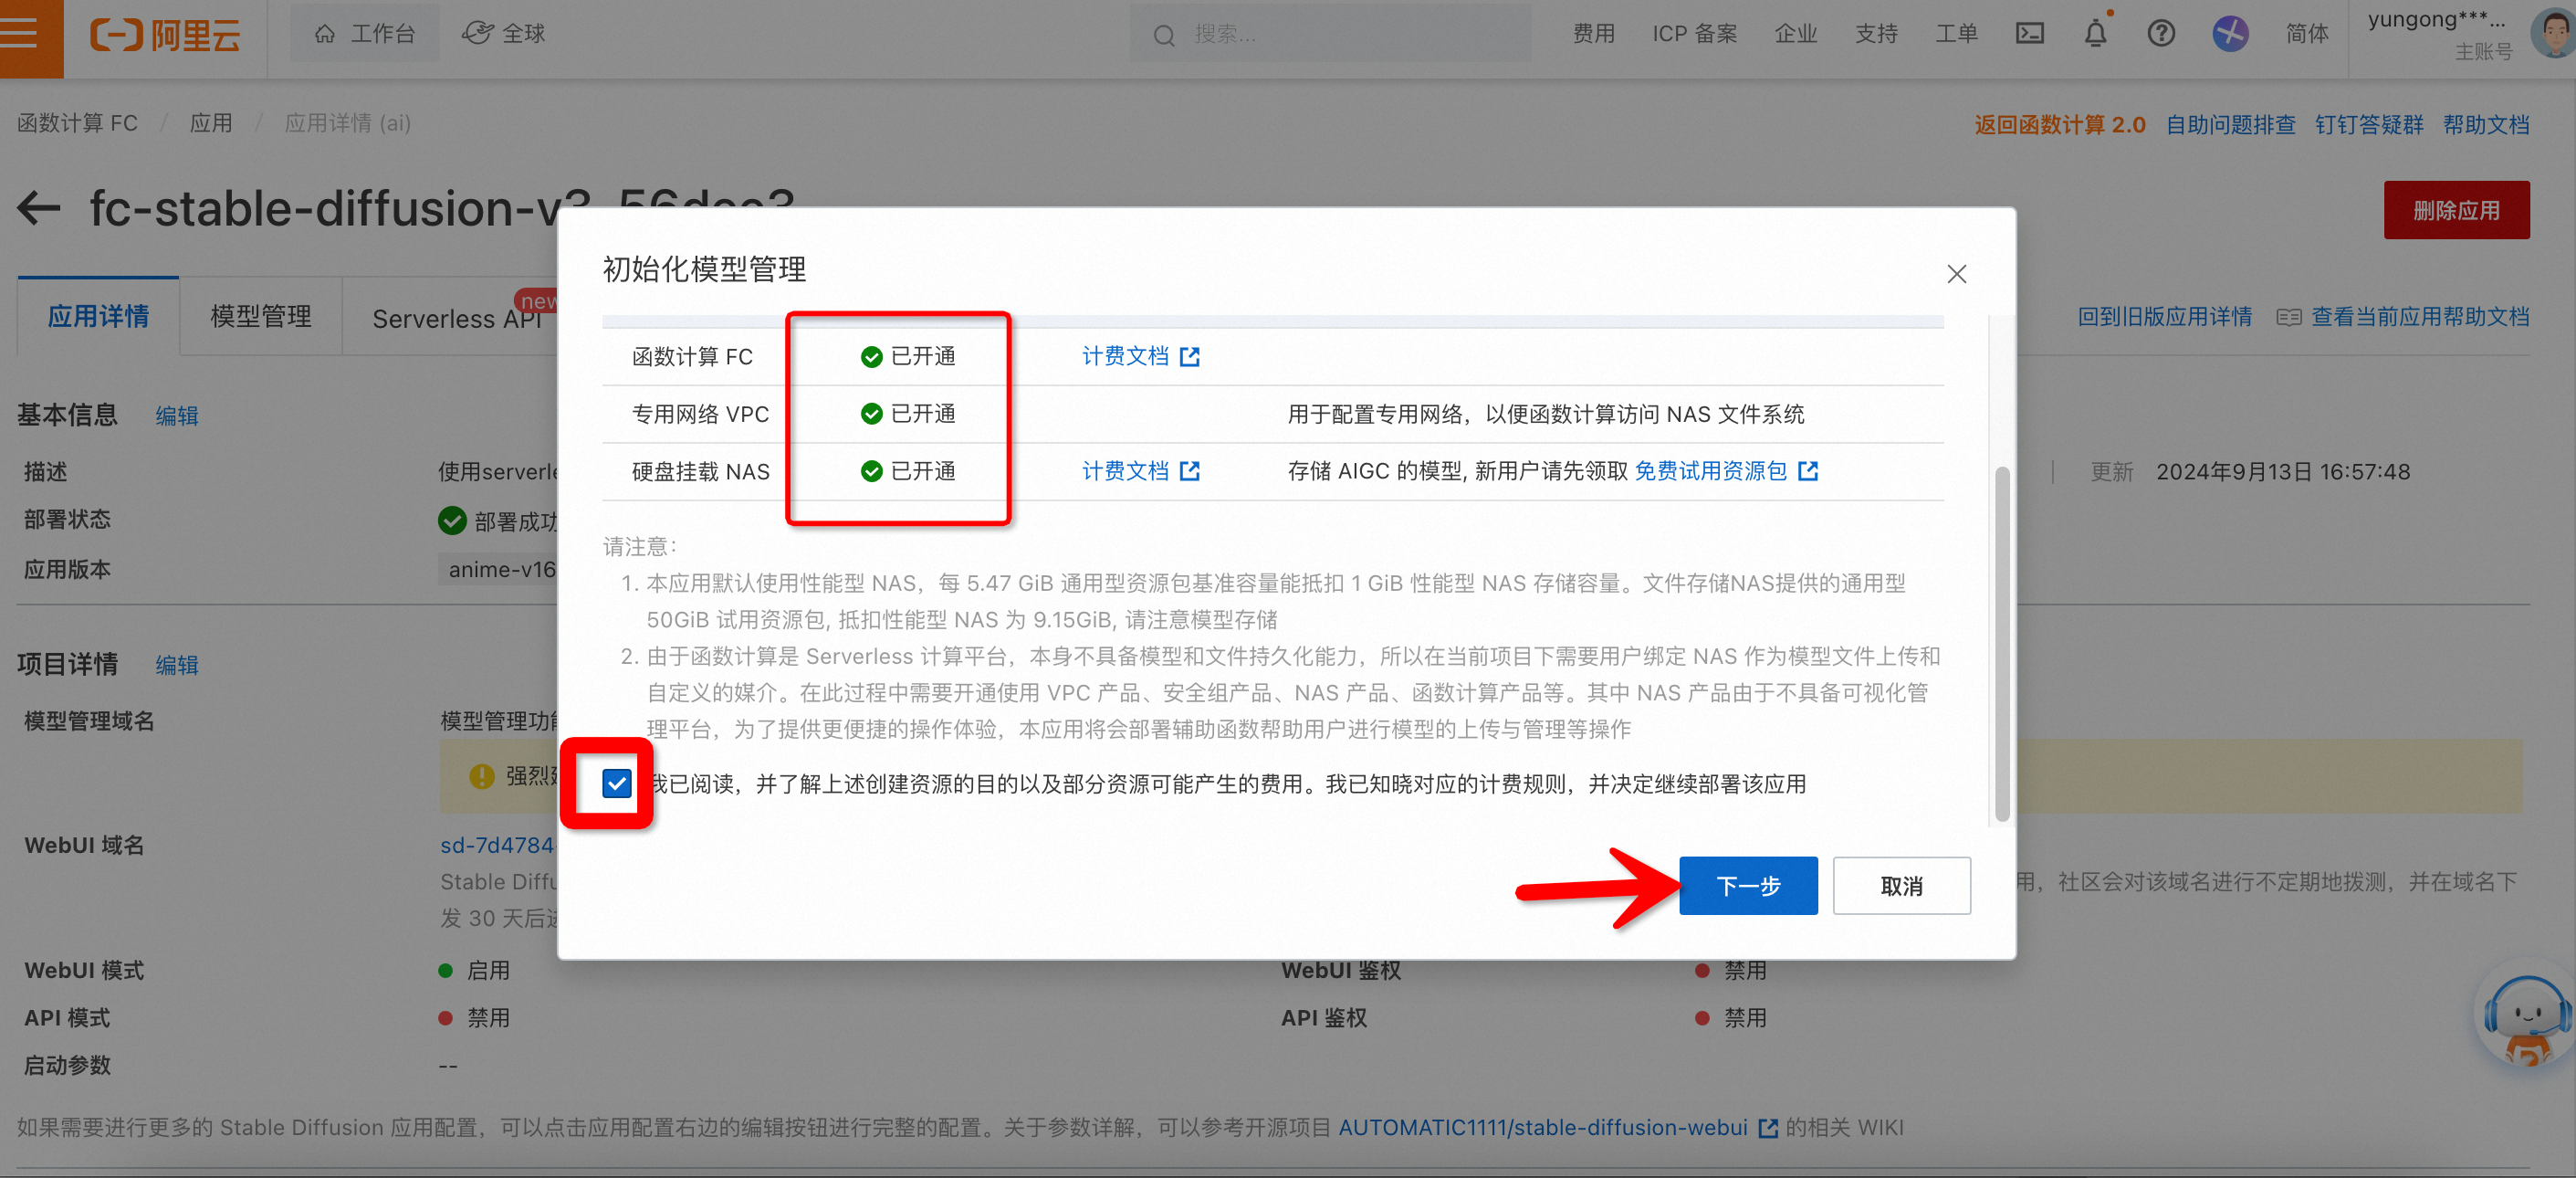
Task: Go to 应用 breadcrumb
Action: pos(211,123)
